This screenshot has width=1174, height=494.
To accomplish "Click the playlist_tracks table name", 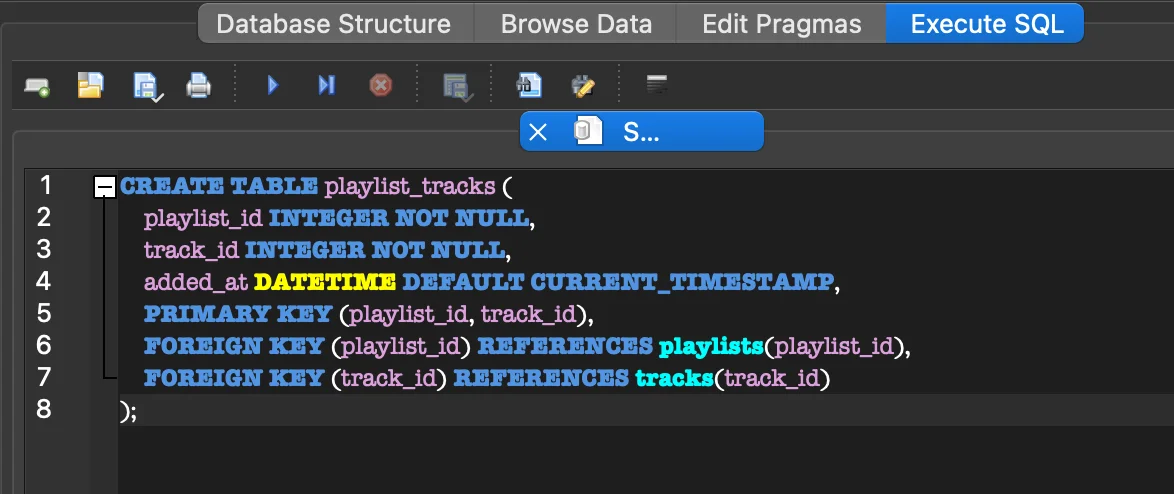I will click(410, 186).
